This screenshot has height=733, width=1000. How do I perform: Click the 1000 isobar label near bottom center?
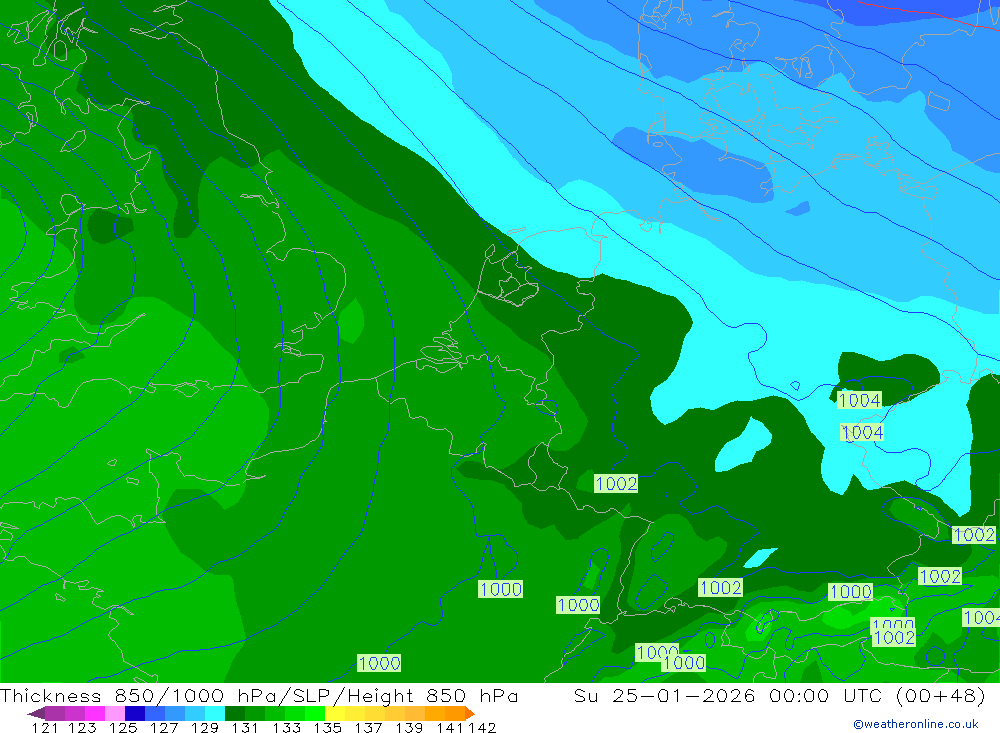pos(379,663)
